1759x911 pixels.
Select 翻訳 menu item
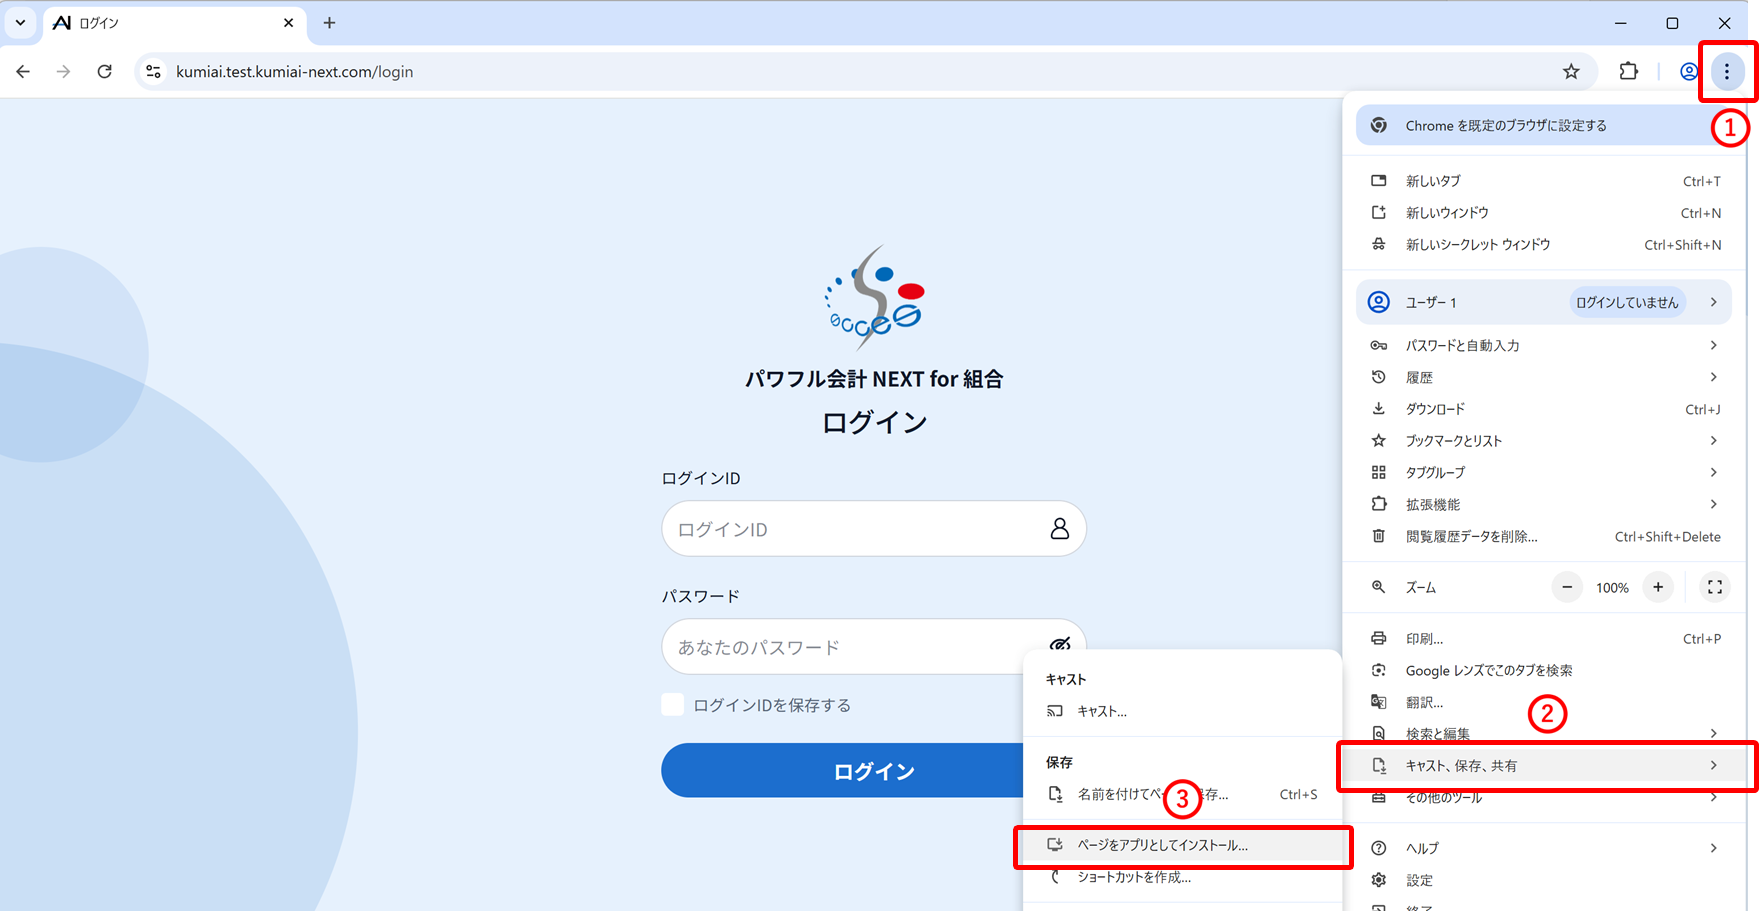(1545, 703)
